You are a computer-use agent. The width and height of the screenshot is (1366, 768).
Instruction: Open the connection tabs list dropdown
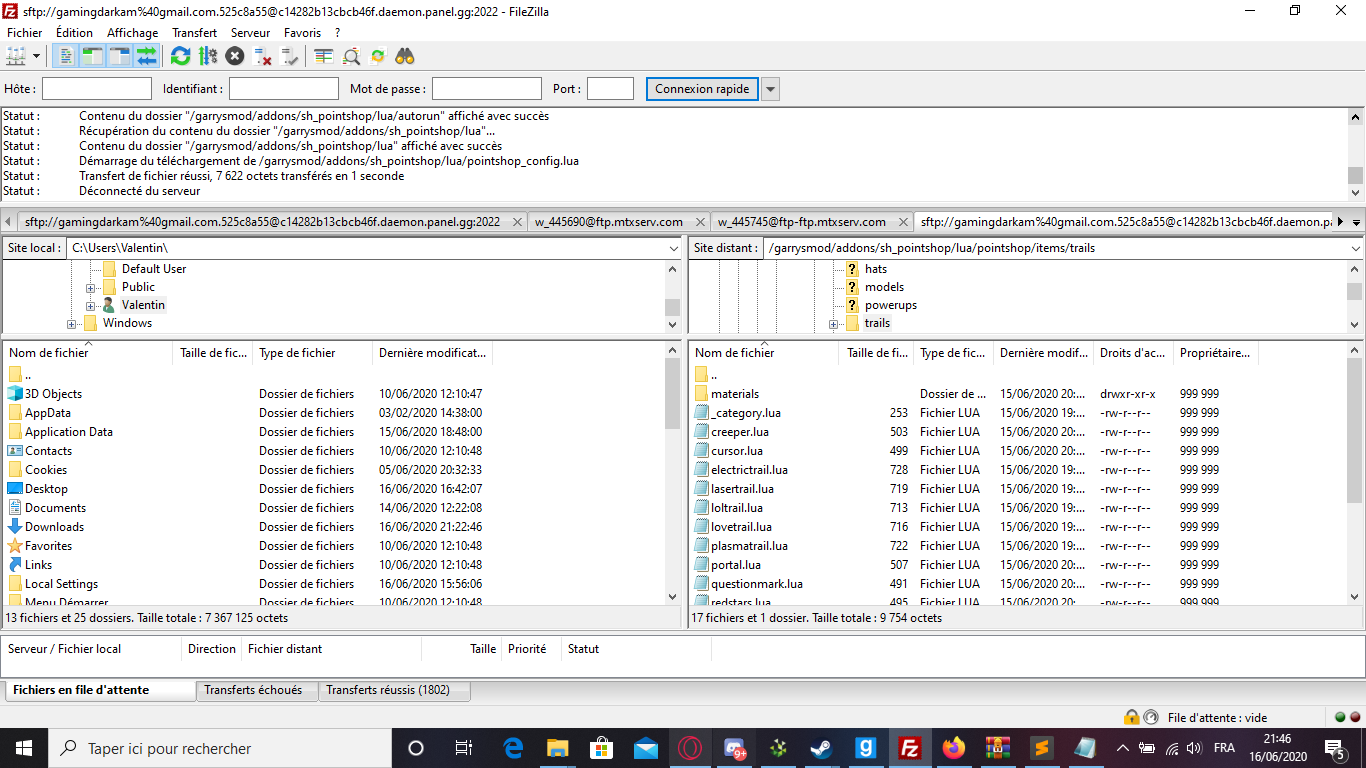tap(1356, 222)
